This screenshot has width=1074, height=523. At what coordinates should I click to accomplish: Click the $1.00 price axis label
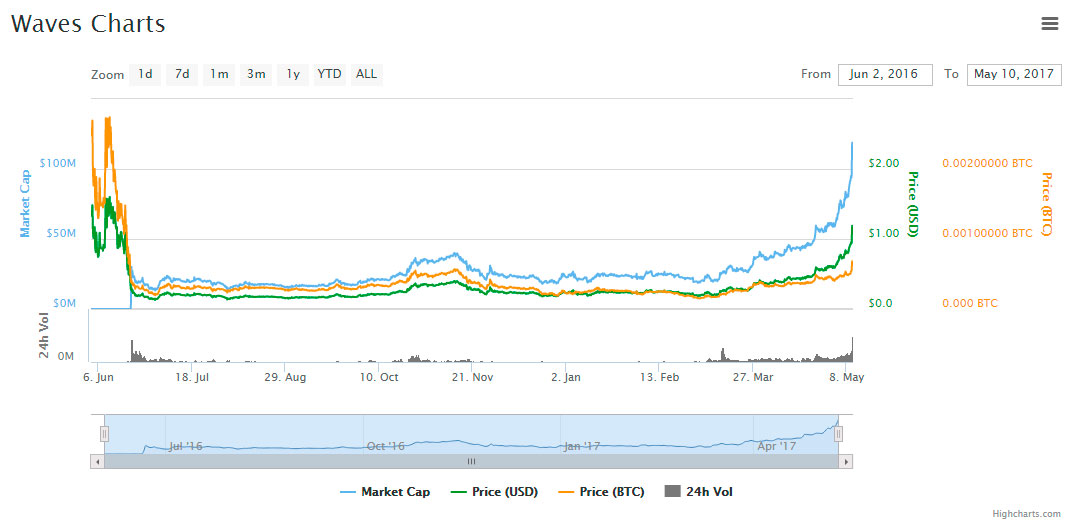[x=883, y=233]
